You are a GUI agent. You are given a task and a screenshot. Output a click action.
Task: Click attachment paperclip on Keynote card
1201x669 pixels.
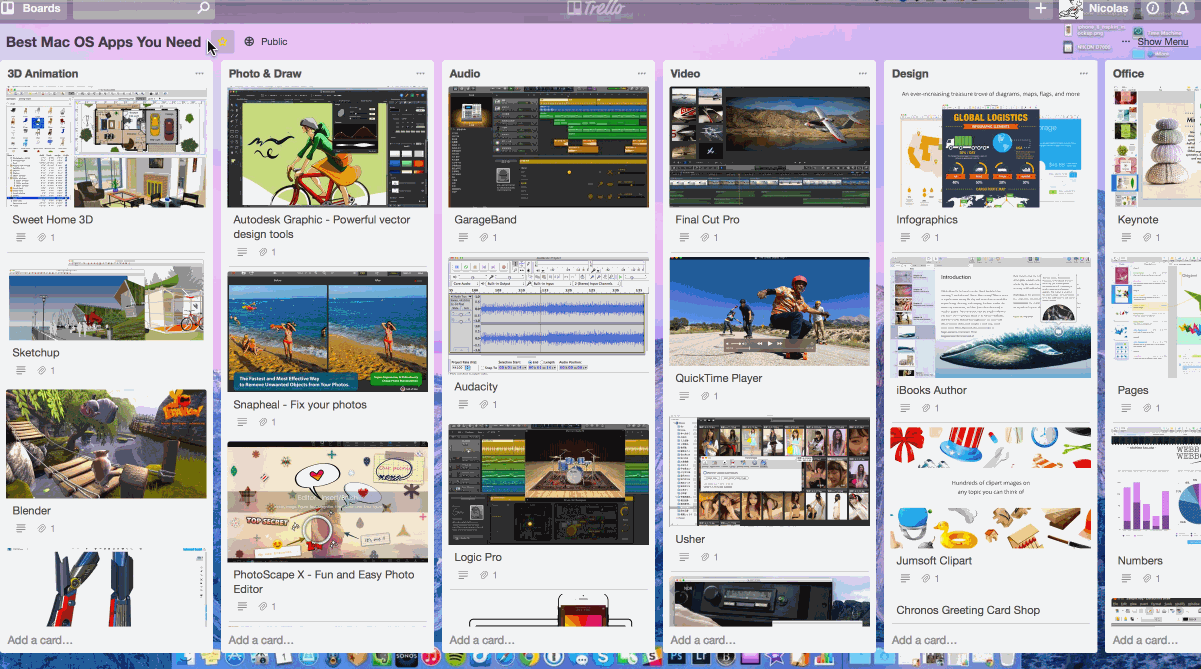click(1147, 238)
